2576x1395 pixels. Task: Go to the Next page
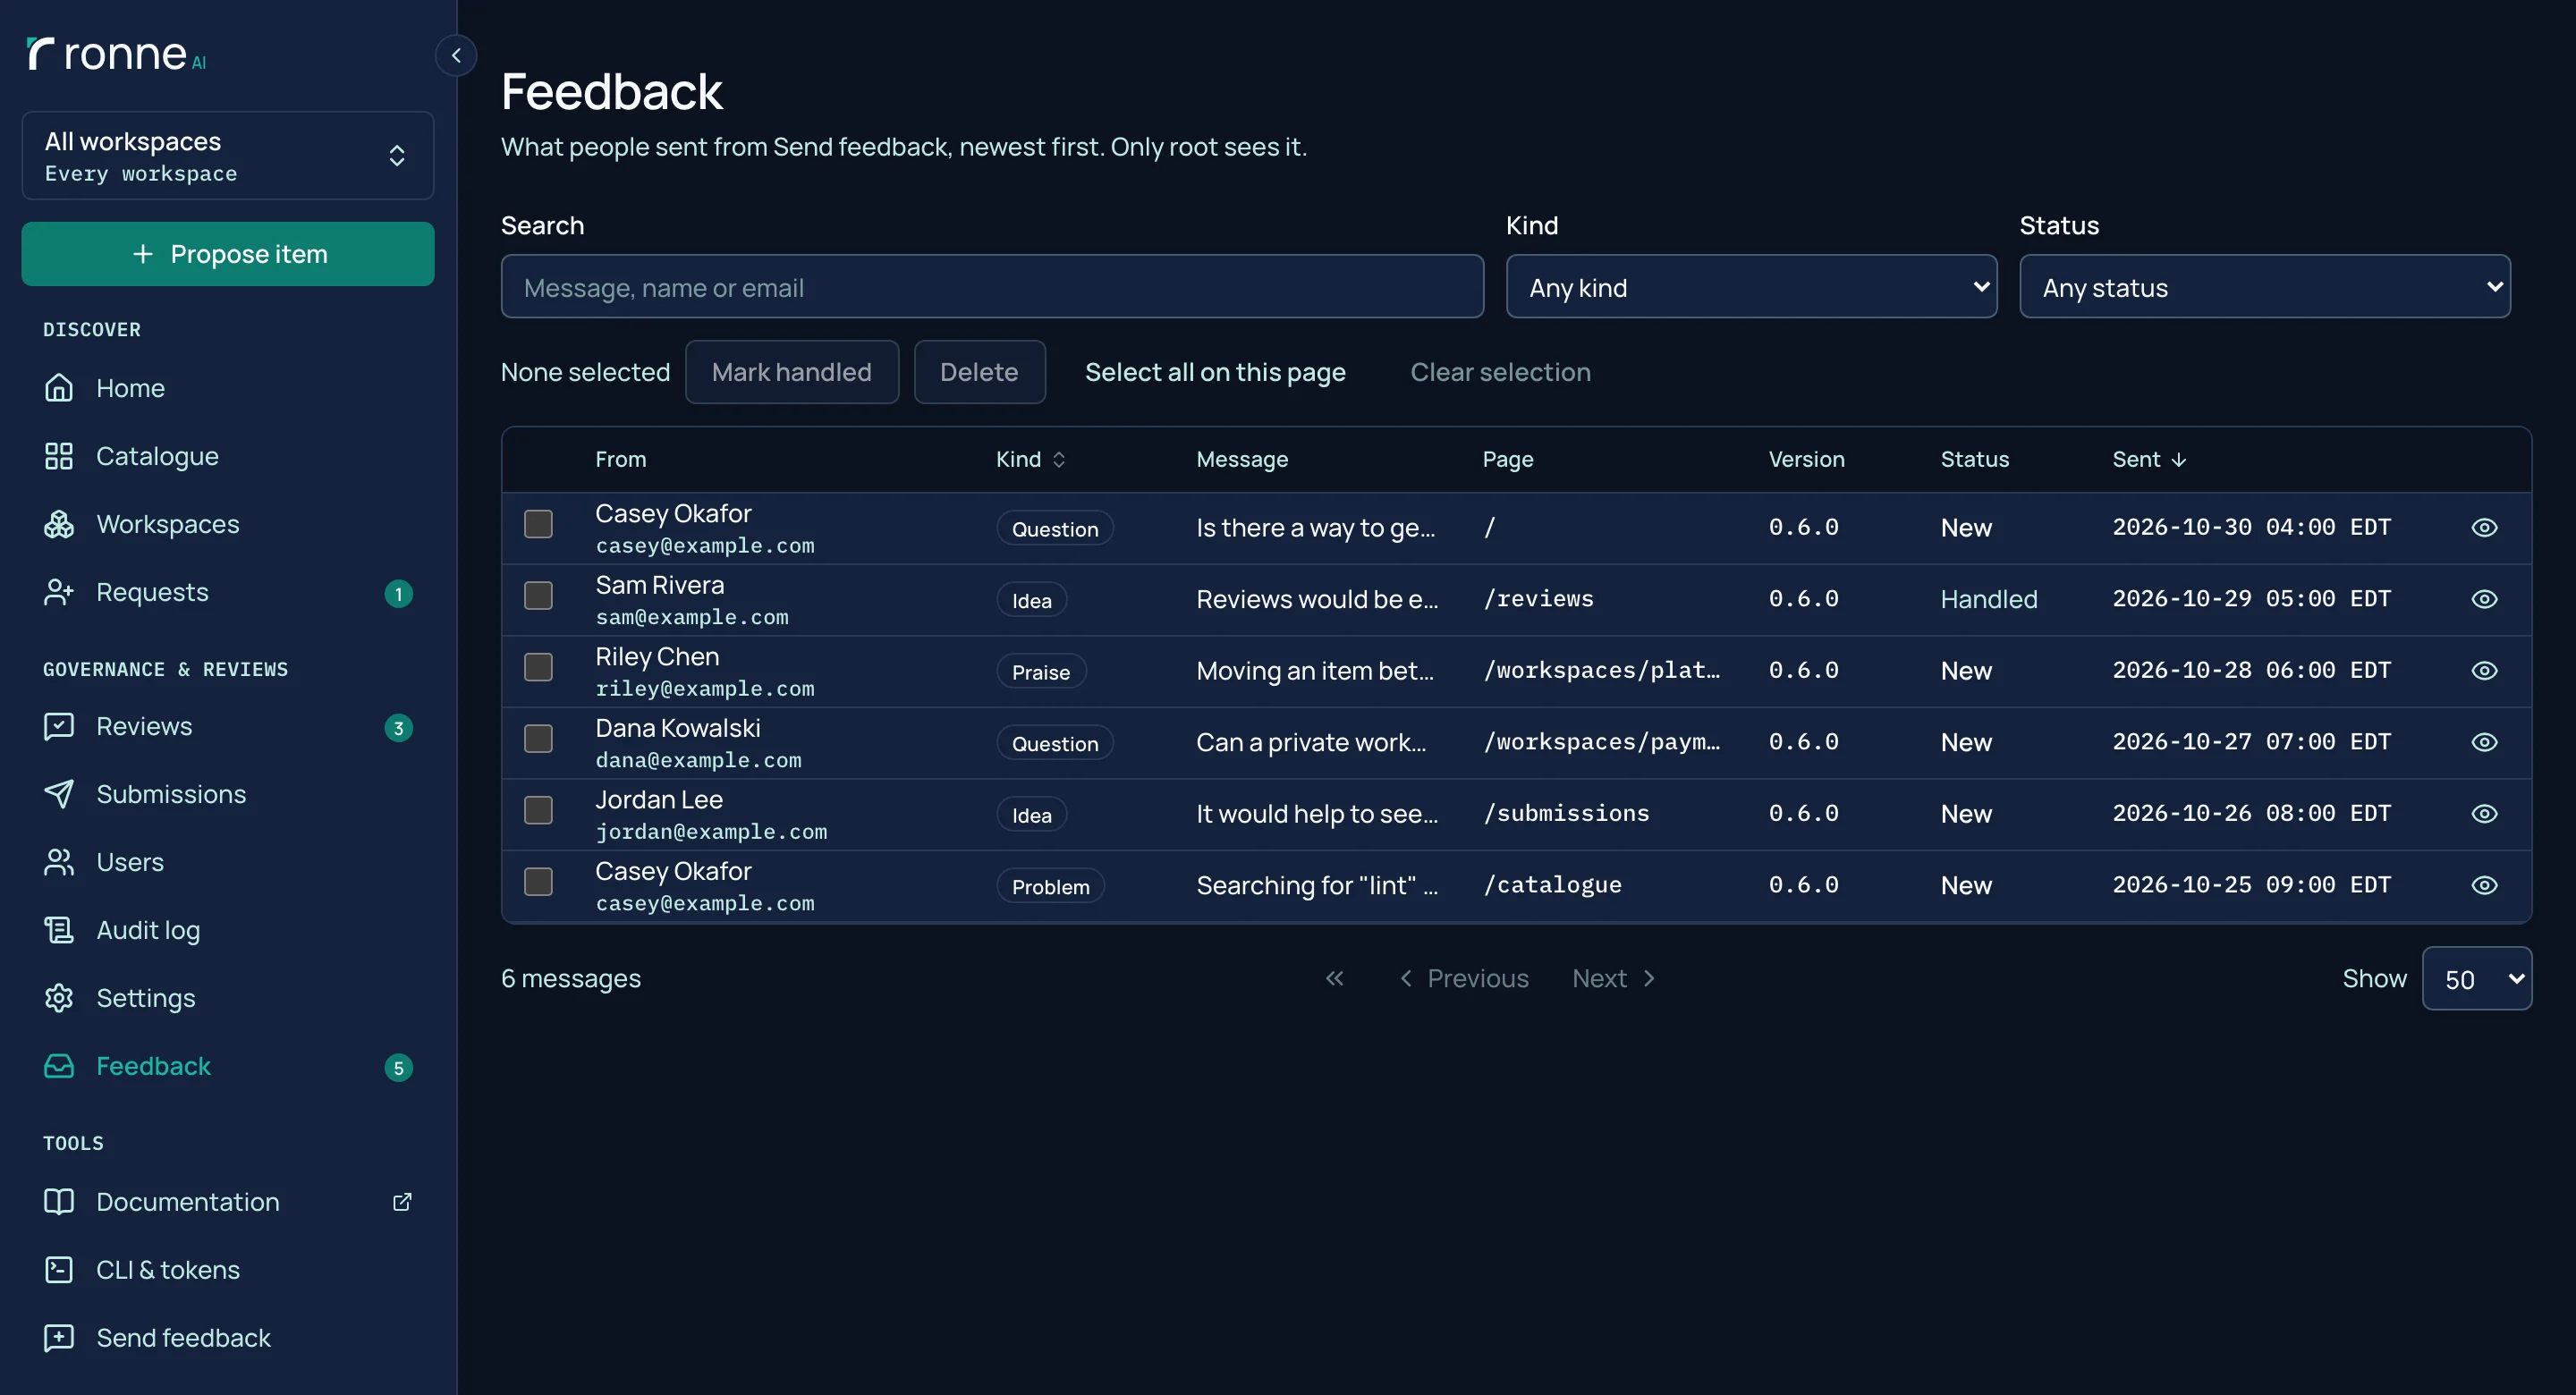(x=1613, y=978)
